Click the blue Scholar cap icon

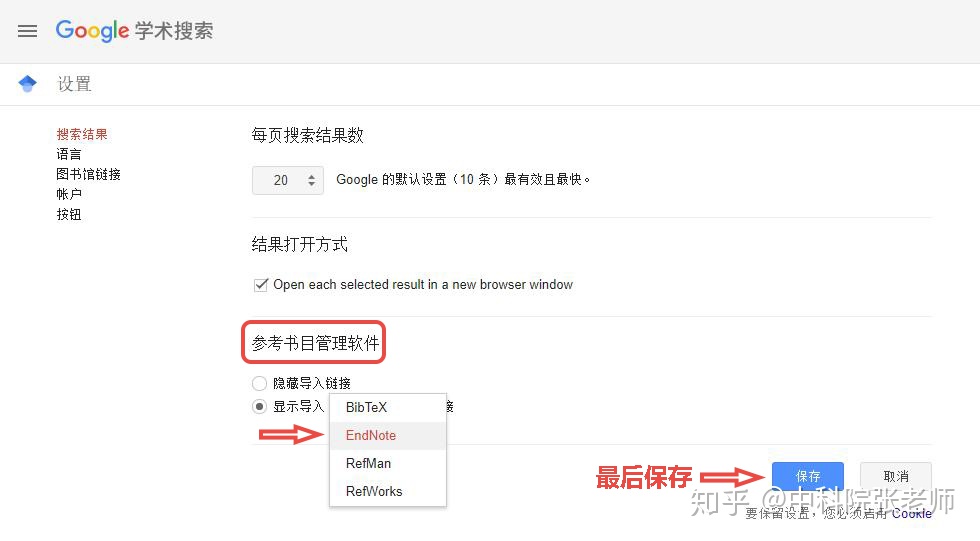[28, 84]
